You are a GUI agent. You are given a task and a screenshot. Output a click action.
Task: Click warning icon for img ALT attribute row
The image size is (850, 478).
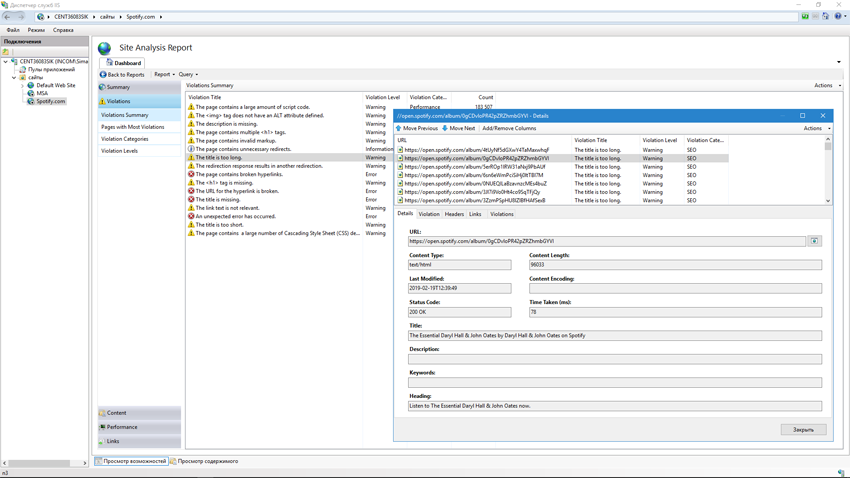191,115
